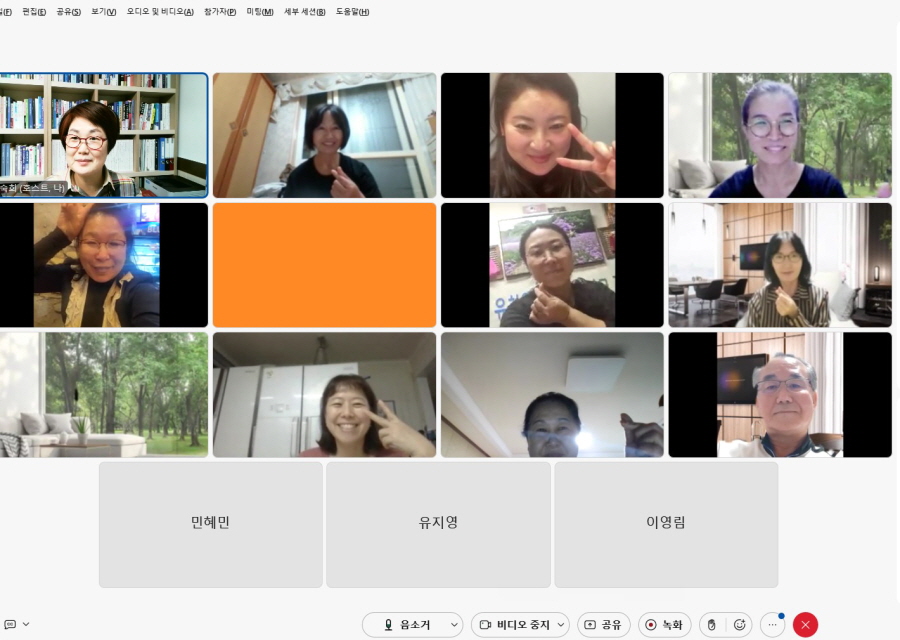This screenshot has width=900, height=640.
Task: Click the solid orange video tile
Action: [x=324, y=265]
